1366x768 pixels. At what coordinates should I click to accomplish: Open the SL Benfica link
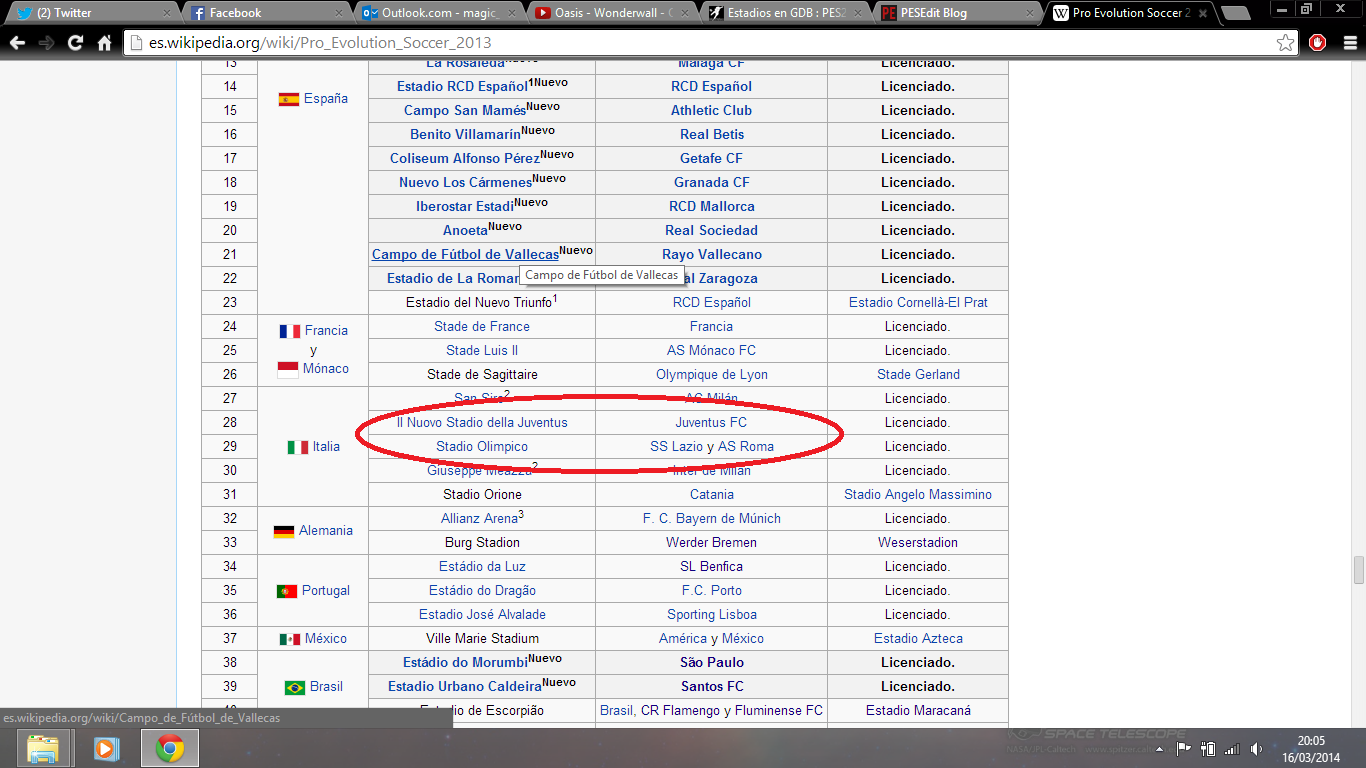[712, 567]
